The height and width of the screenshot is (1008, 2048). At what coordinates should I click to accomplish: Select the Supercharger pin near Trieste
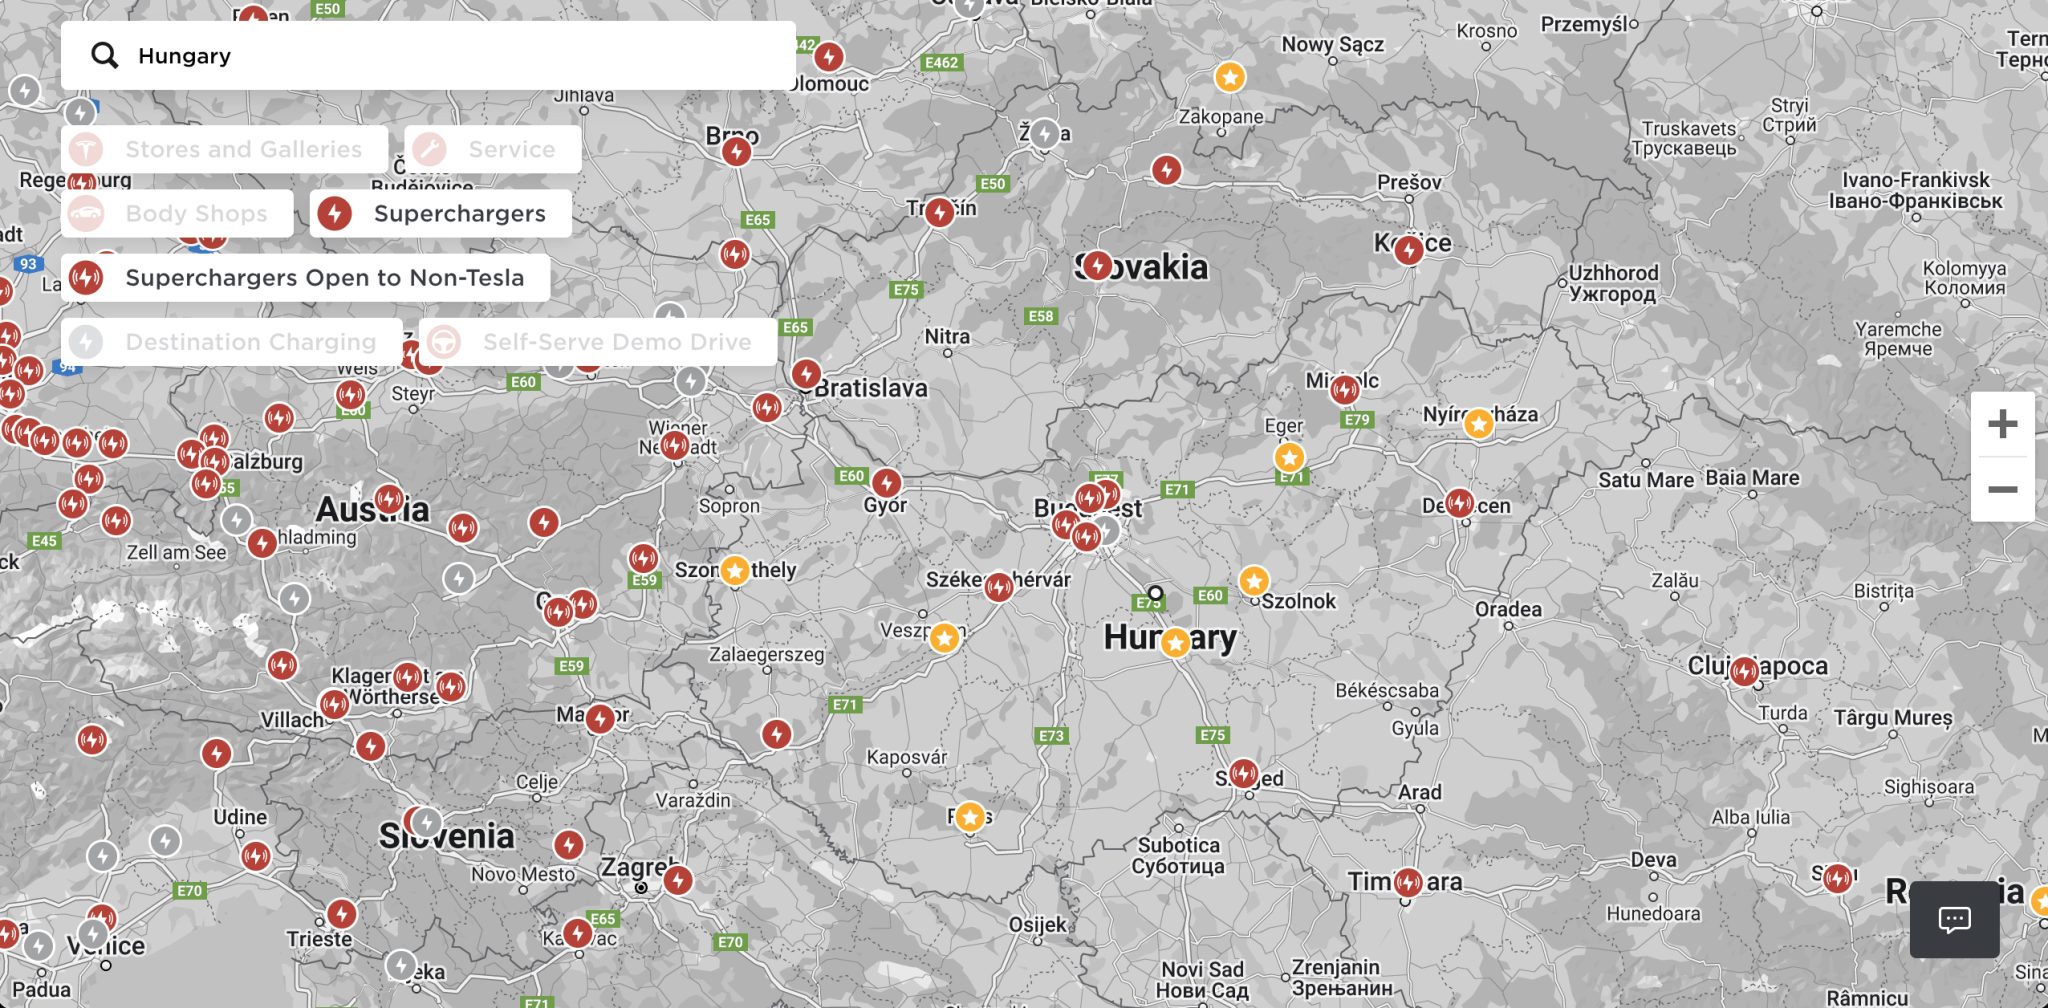pos(342,914)
